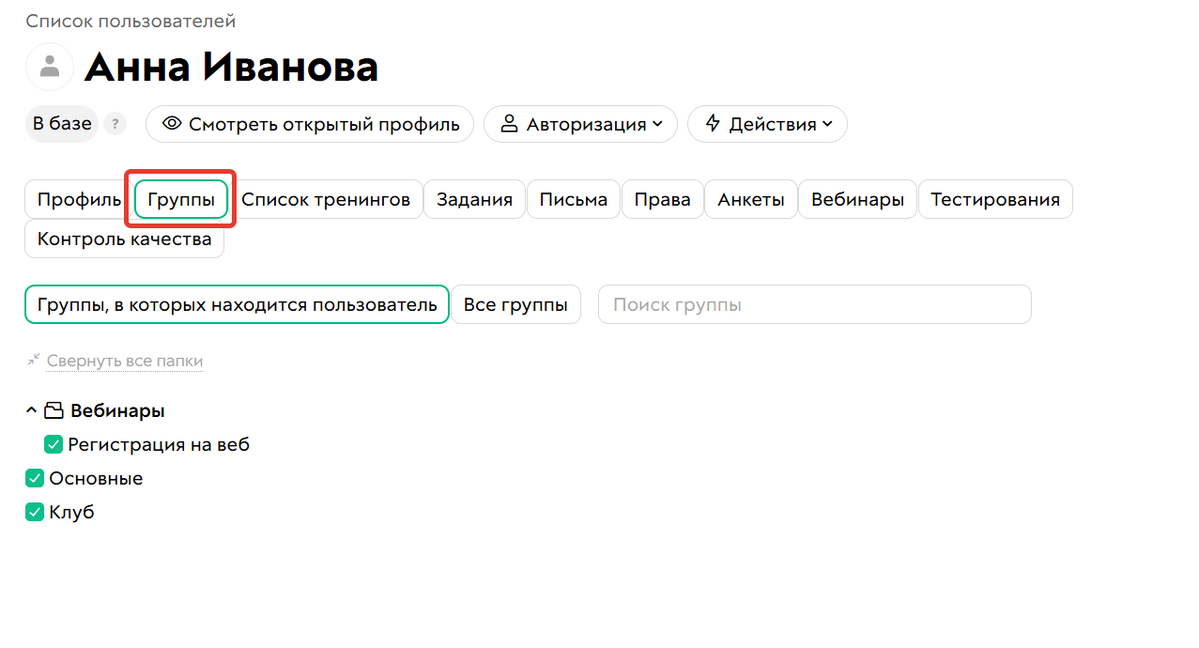Open the Авторизация dropdown menu
The image size is (1199, 648).
580,124
